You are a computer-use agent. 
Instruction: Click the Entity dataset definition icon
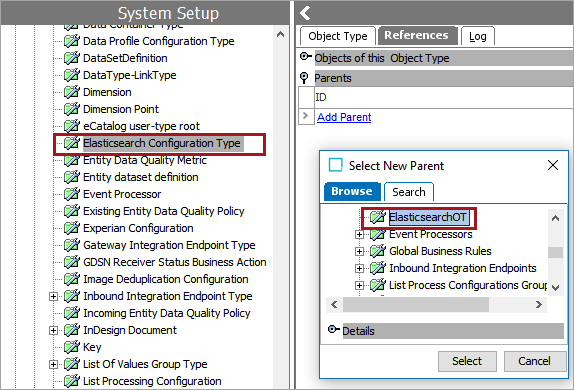click(x=71, y=177)
